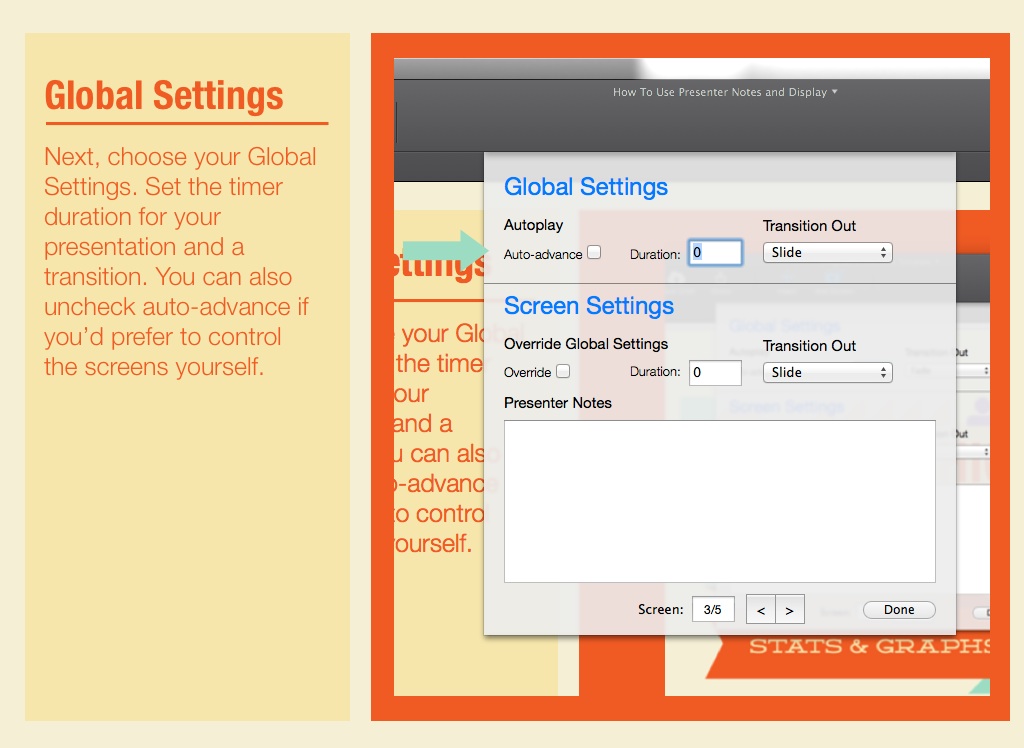Advance to next screen with > button
This screenshot has width=1024, height=748.
[789, 610]
